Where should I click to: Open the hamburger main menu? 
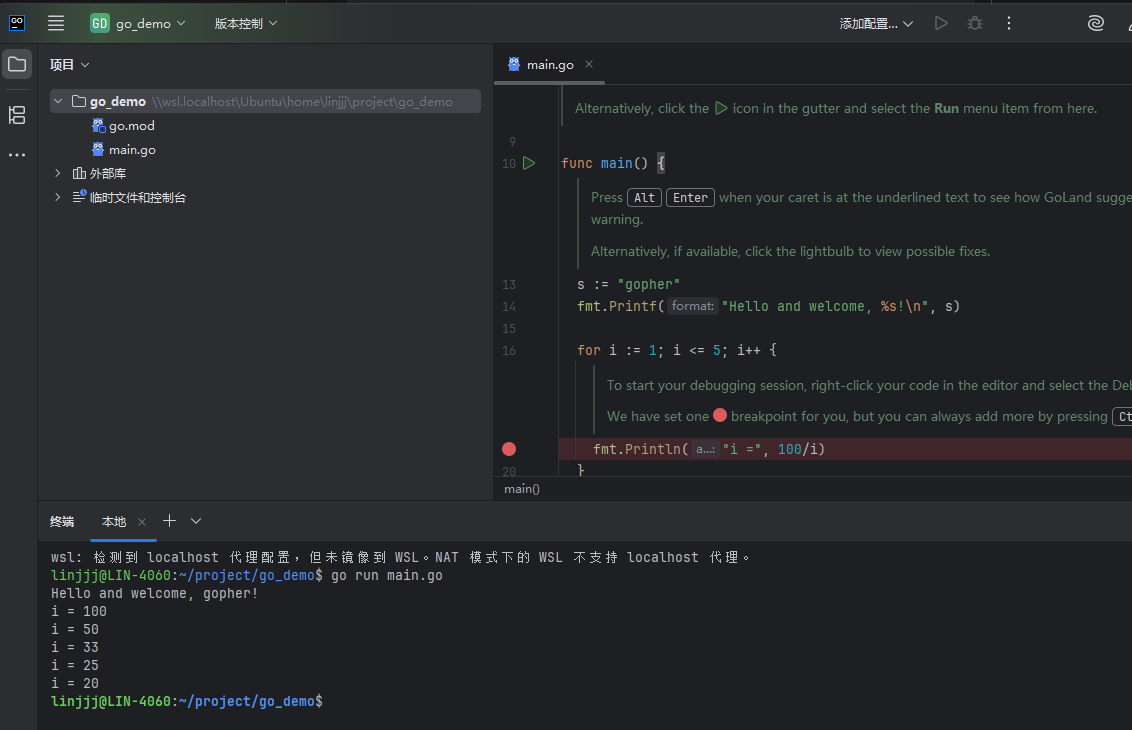[x=56, y=23]
